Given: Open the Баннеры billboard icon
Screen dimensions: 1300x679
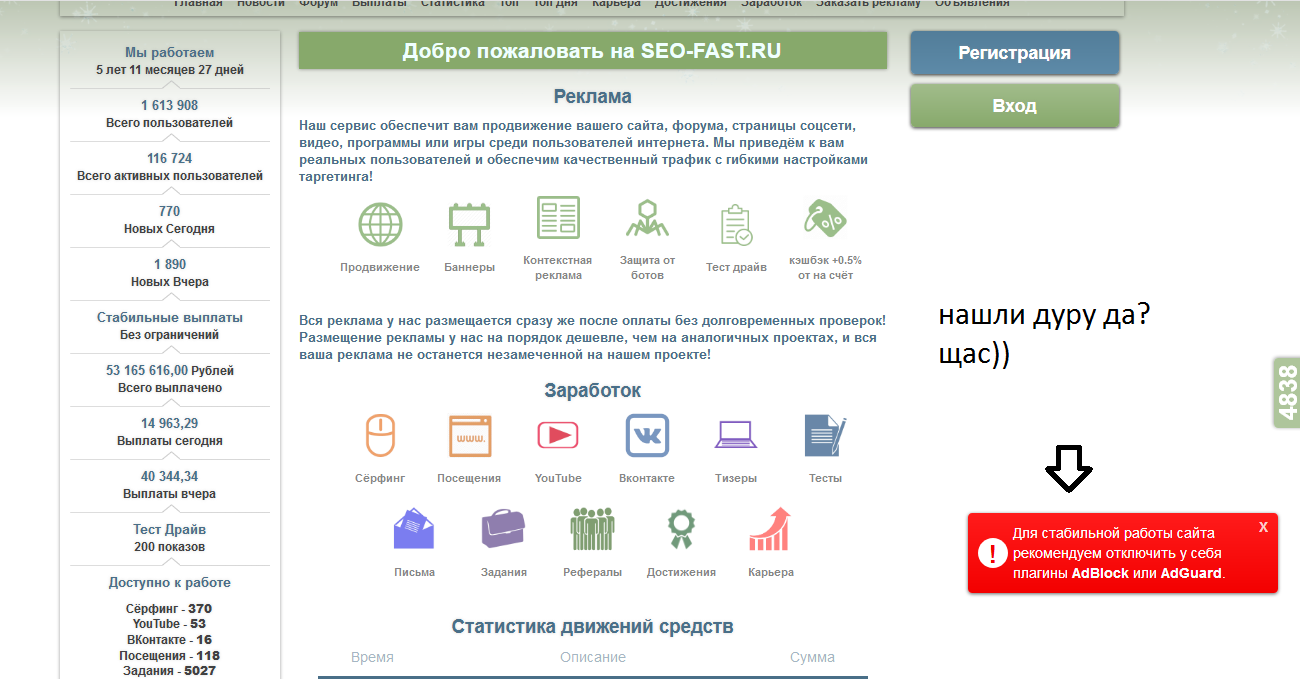Looking at the screenshot, I should pyautogui.click(x=469, y=225).
